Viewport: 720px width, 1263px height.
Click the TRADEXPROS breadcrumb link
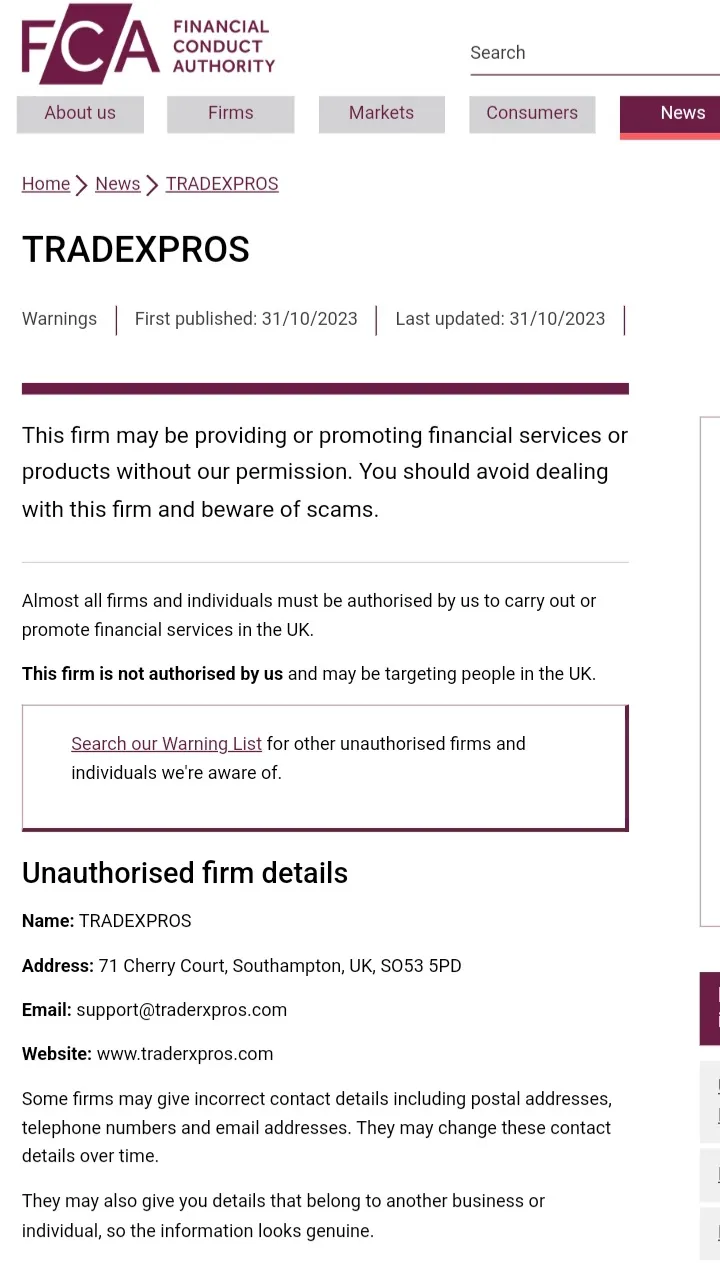[x=222, y=184]
